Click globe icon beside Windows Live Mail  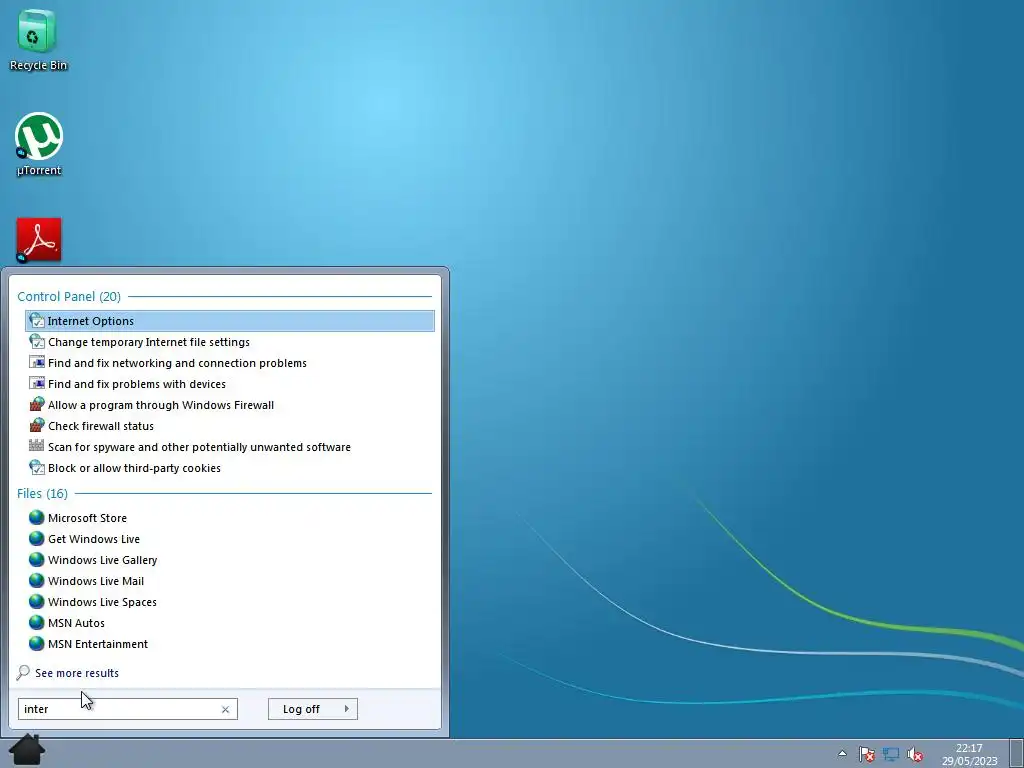(x=37, y=581)
